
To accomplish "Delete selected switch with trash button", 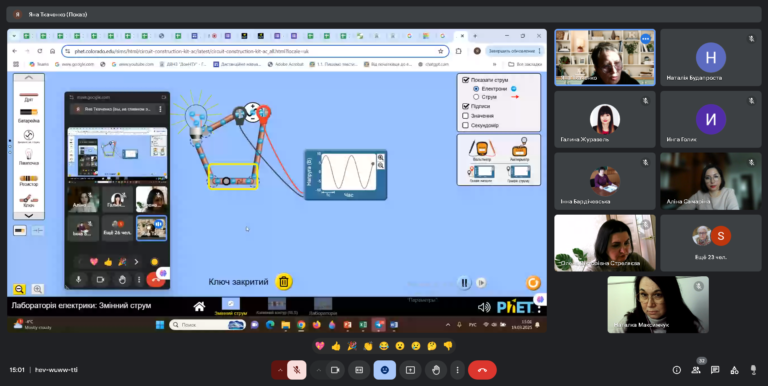I will (284, 282).
